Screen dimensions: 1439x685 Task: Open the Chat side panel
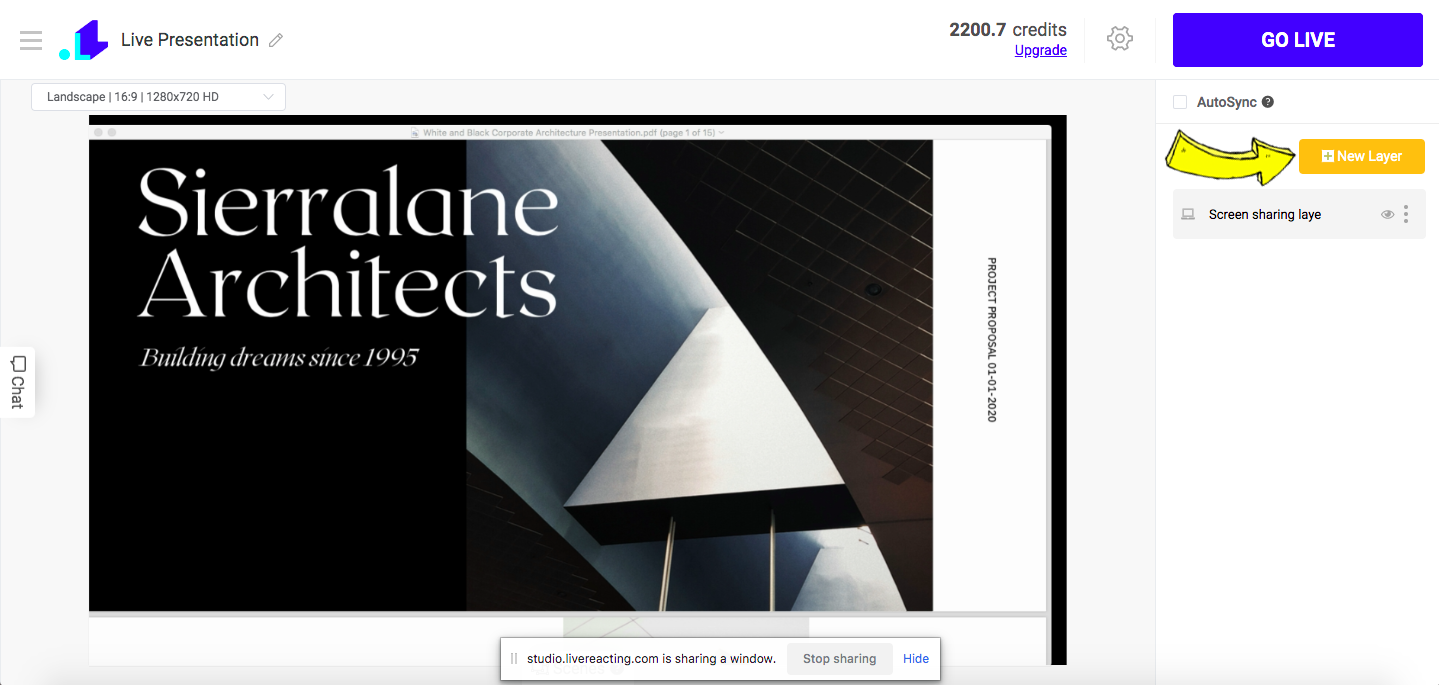point(17,382)
